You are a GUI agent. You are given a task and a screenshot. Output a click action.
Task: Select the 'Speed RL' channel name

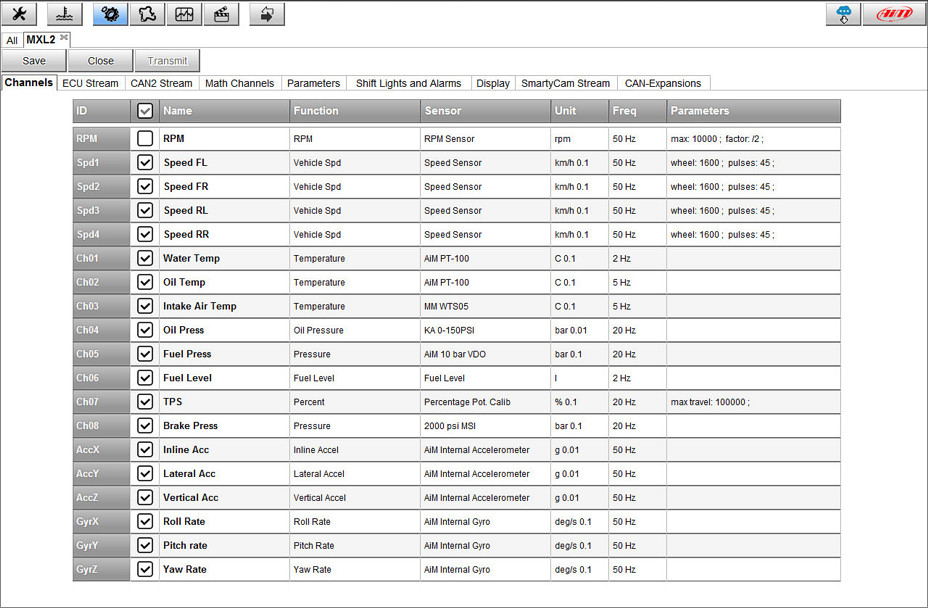(186, 210)
